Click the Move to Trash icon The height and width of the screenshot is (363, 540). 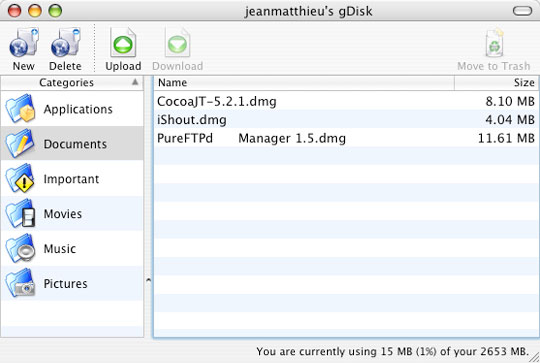[x=495, y=43]
